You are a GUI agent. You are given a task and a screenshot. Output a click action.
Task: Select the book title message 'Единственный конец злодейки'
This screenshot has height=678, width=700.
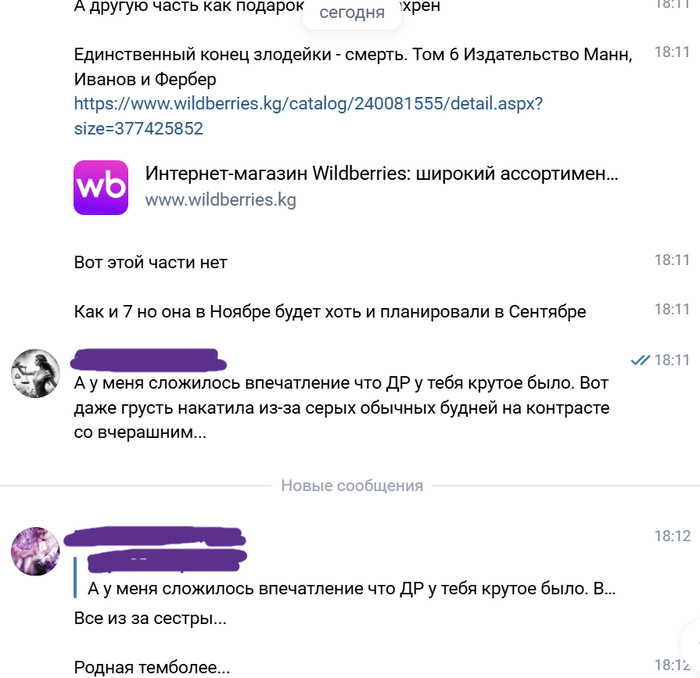click(353, 67)
